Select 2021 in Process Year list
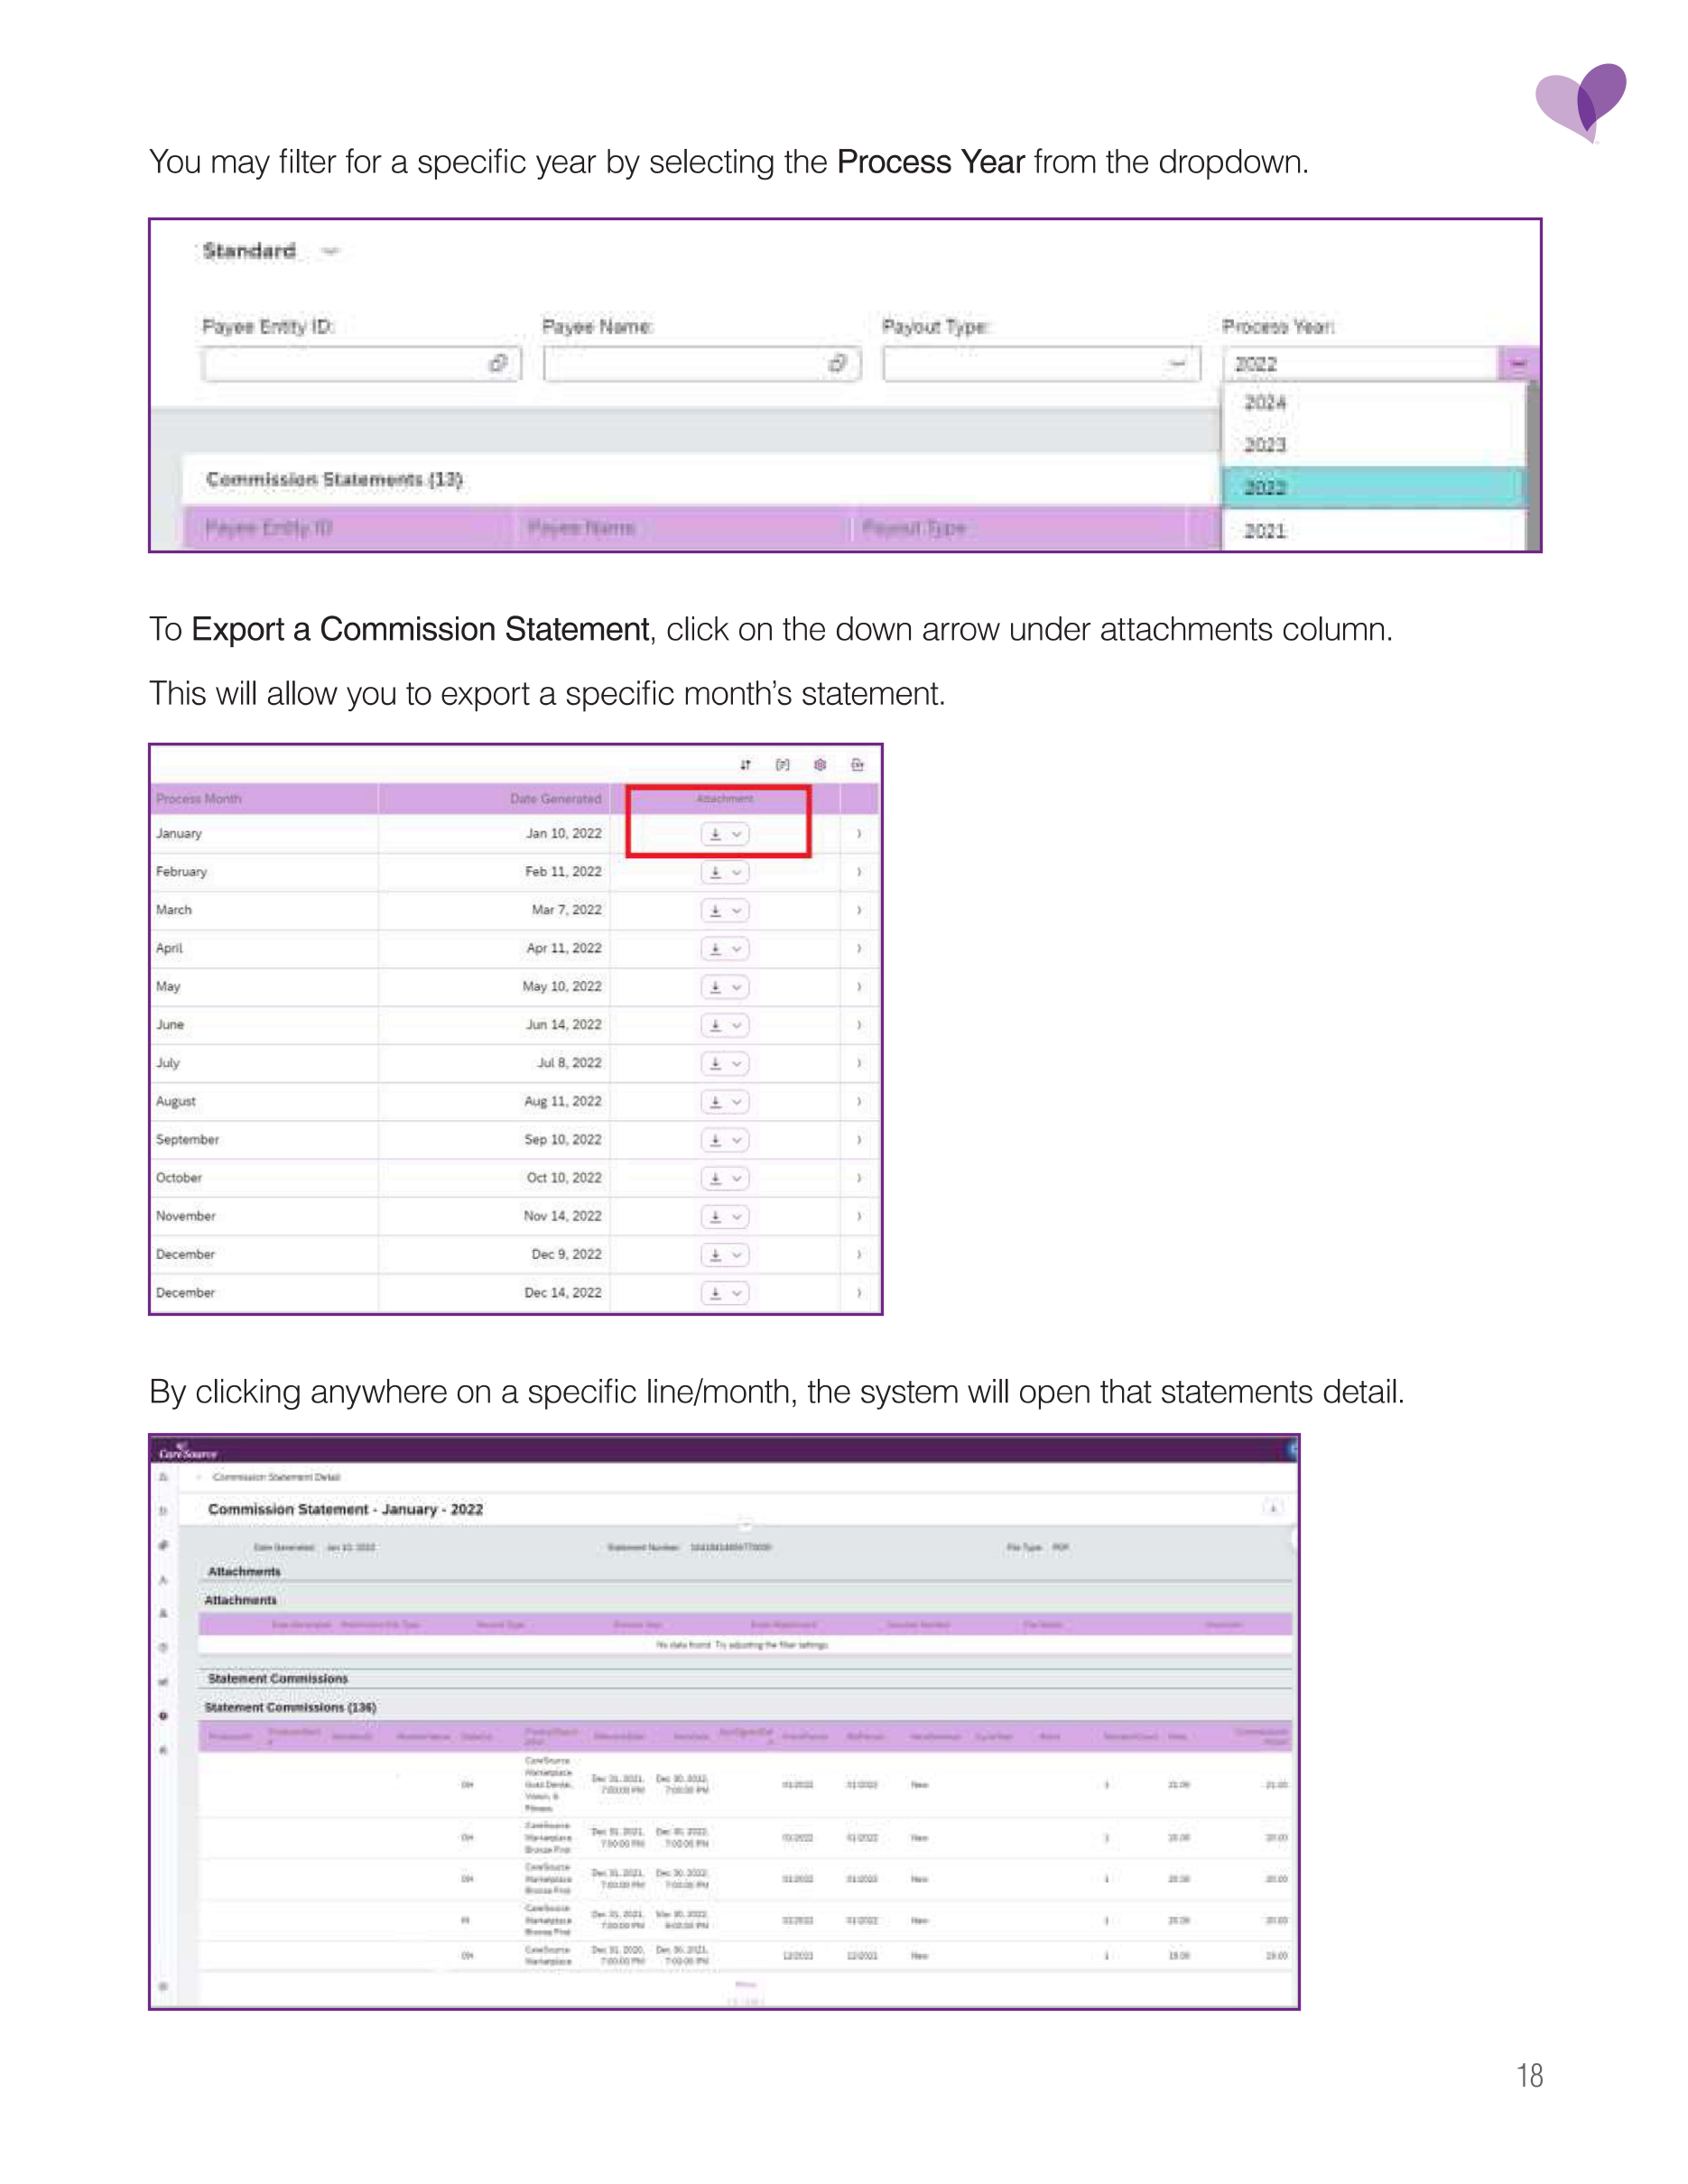1688x2184 pixels. pos(1373,531)
